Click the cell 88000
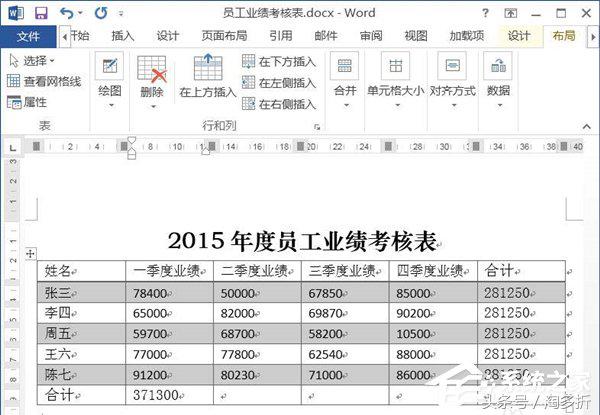This screenshot has height=415, width=600. point(433,354)
